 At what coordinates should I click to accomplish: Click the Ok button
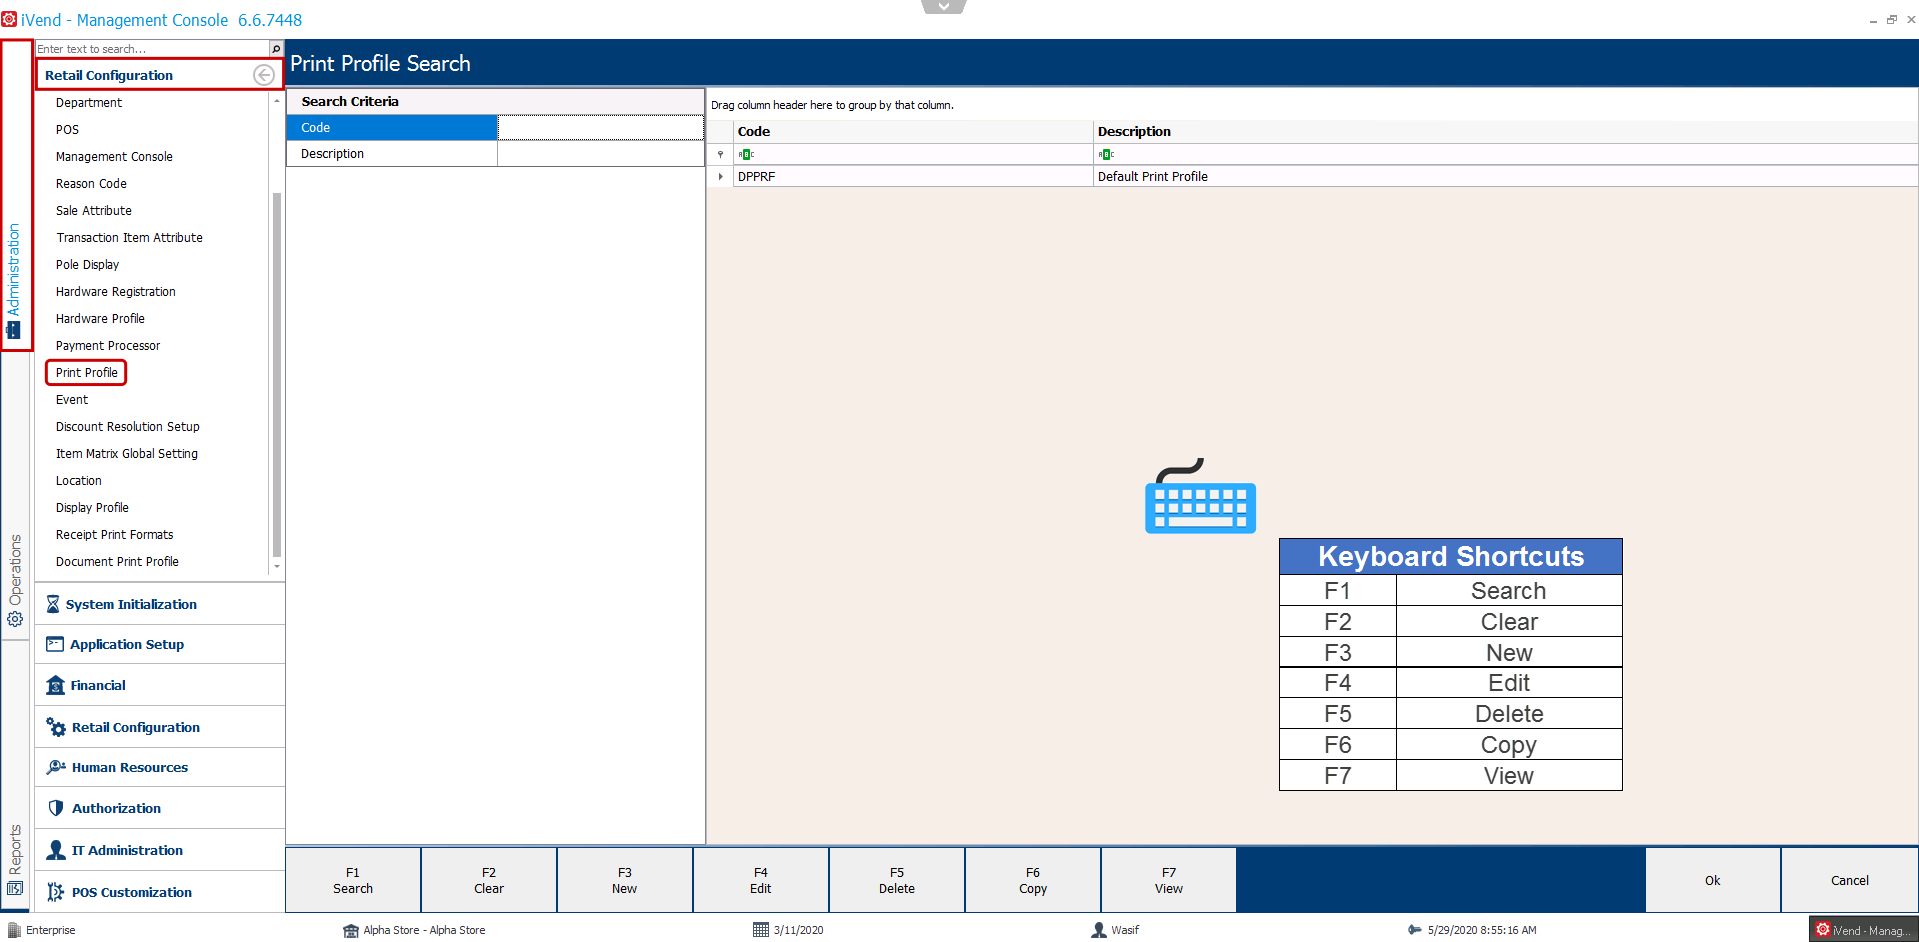1713,880
